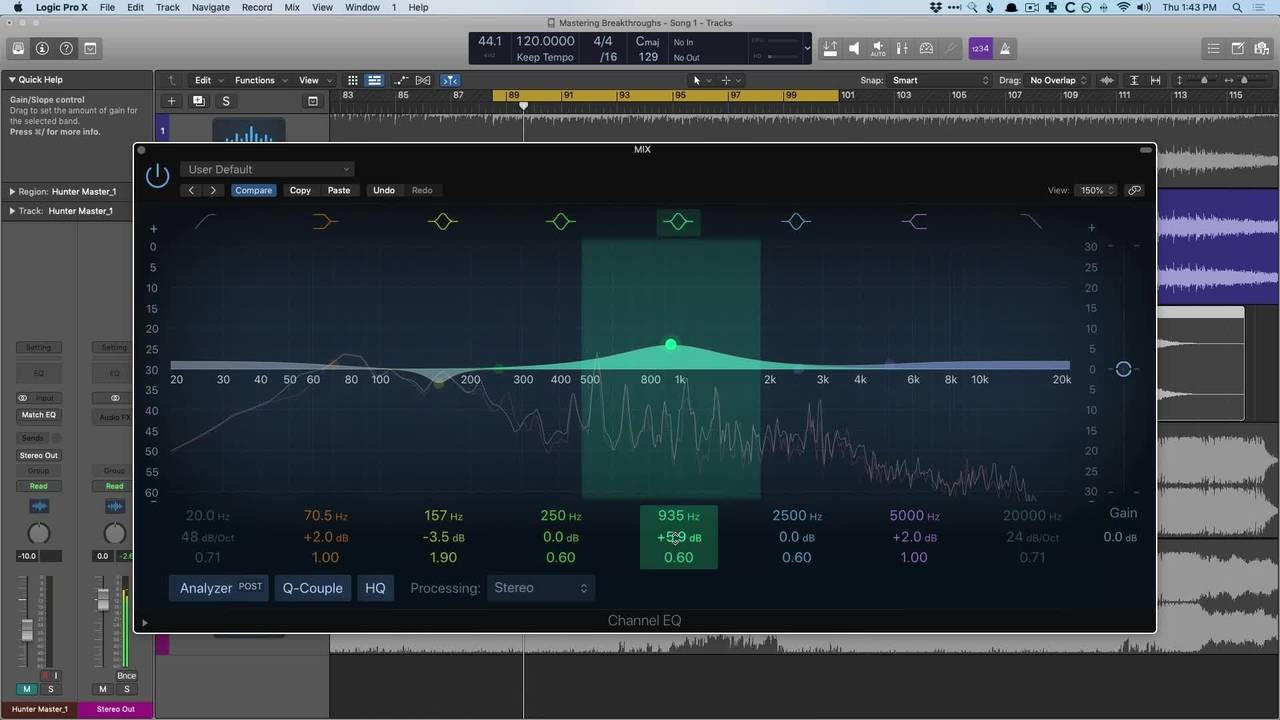Viewport: 1280px width, 720px height.
Task: Select the low shelf band icon
Action: click(x=325, y=221)
